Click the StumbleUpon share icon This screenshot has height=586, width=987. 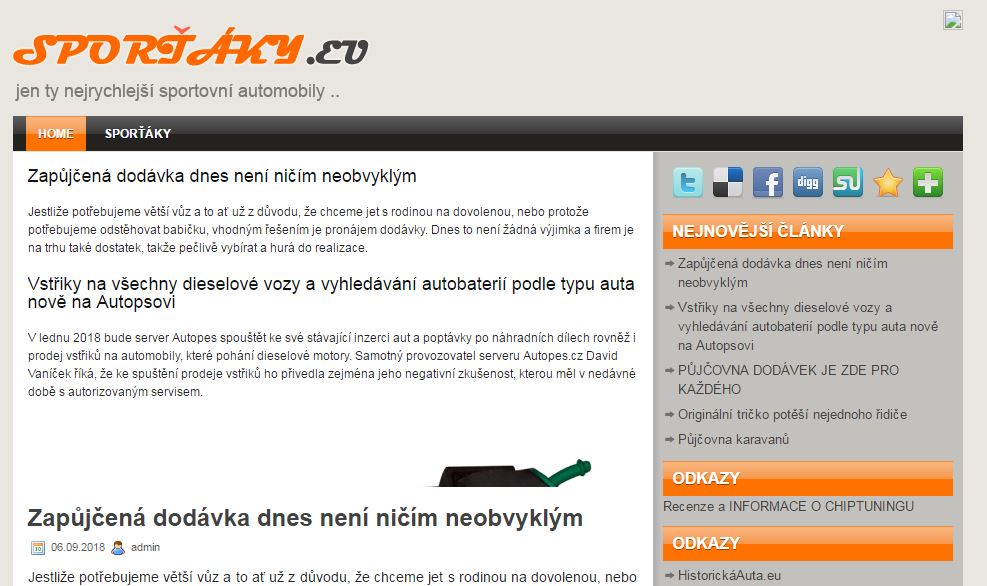[848, 183]
